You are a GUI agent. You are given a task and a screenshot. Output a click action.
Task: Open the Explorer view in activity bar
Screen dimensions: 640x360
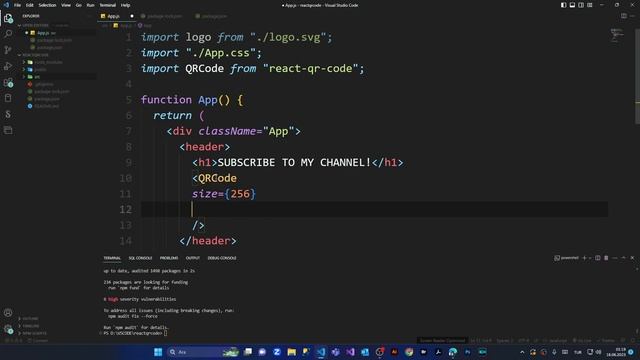coord(8,18)
